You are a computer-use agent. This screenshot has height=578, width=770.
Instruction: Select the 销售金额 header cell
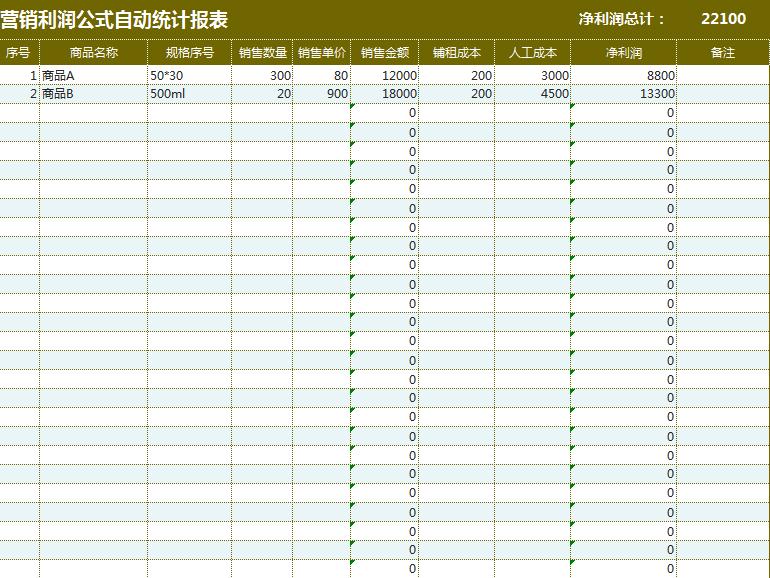click(385, 53)
